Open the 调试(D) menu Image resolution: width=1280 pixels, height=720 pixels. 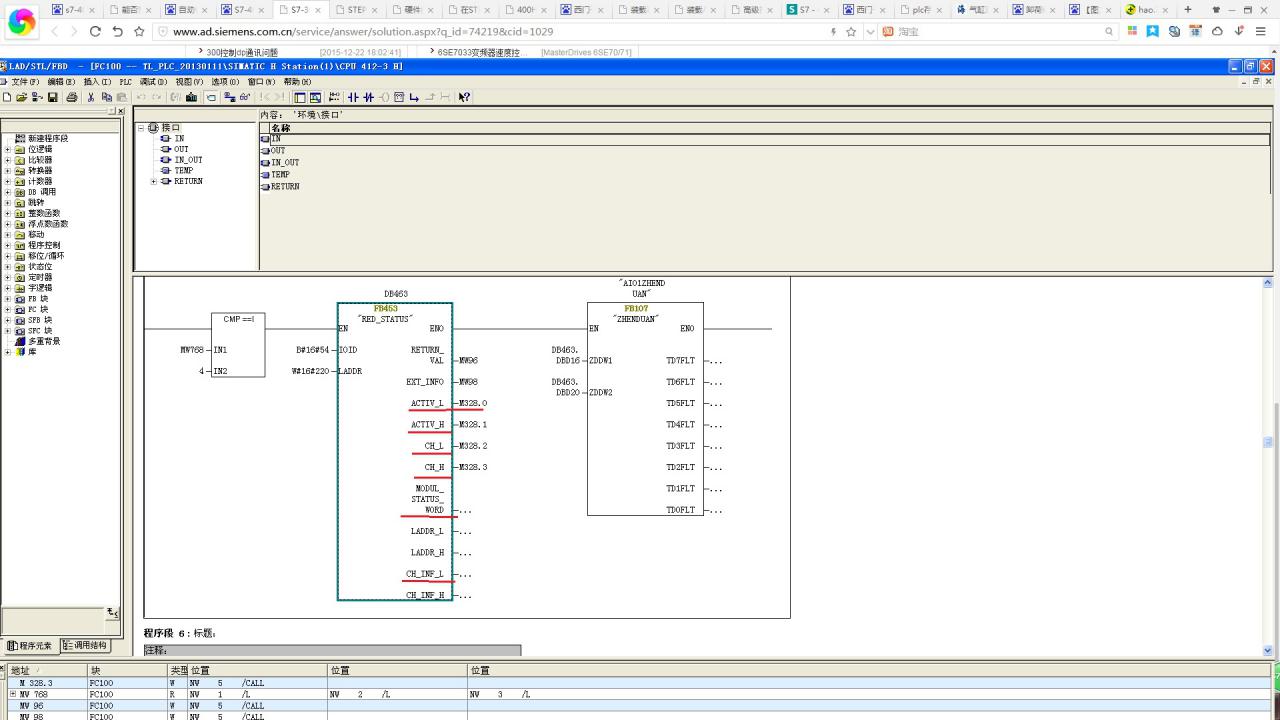coord(153,82)
